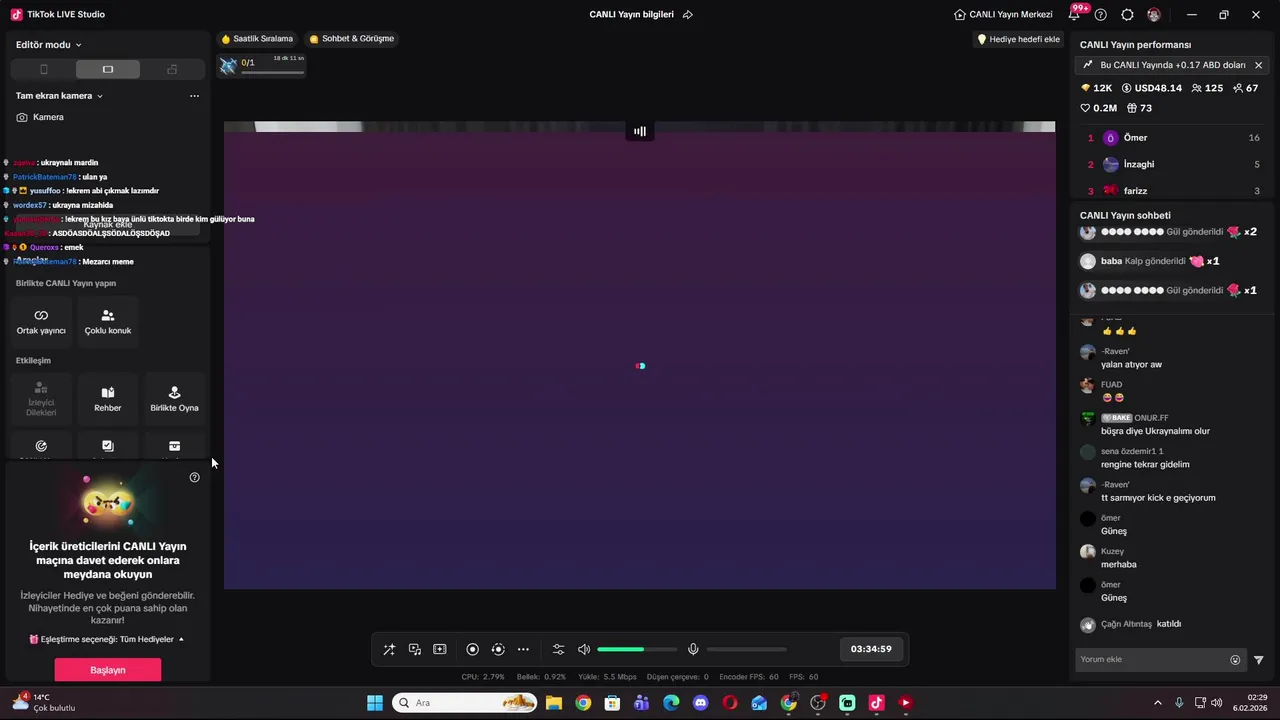Click the dashed-ring record icon
The width and height of the screenshot is (1280, 720).
(498, 649)
